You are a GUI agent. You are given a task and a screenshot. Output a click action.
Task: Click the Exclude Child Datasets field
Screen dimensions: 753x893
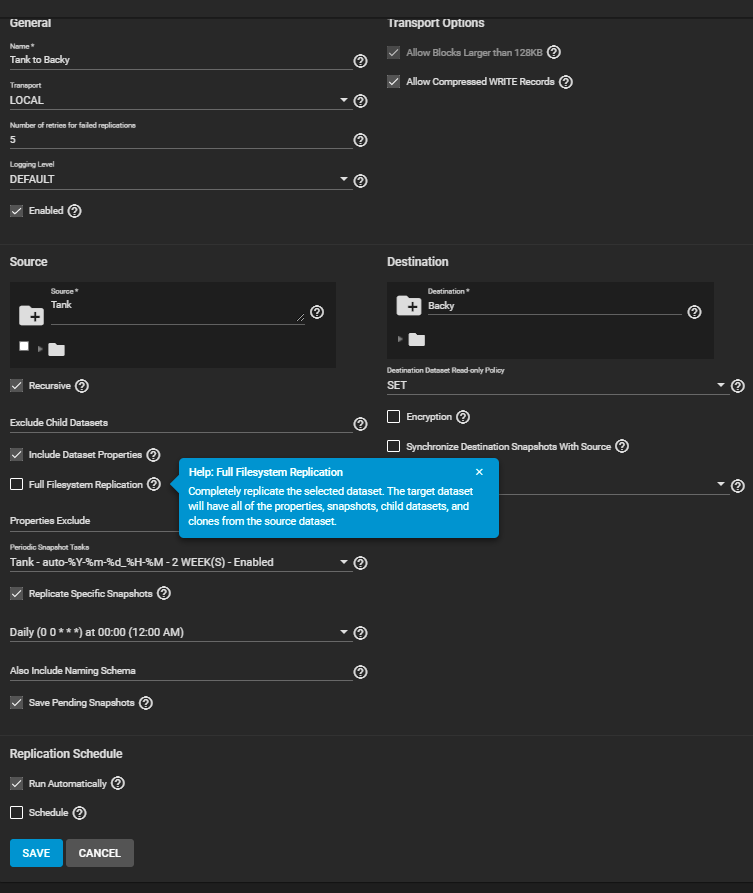pyautogui.click(x=181, y=423)
